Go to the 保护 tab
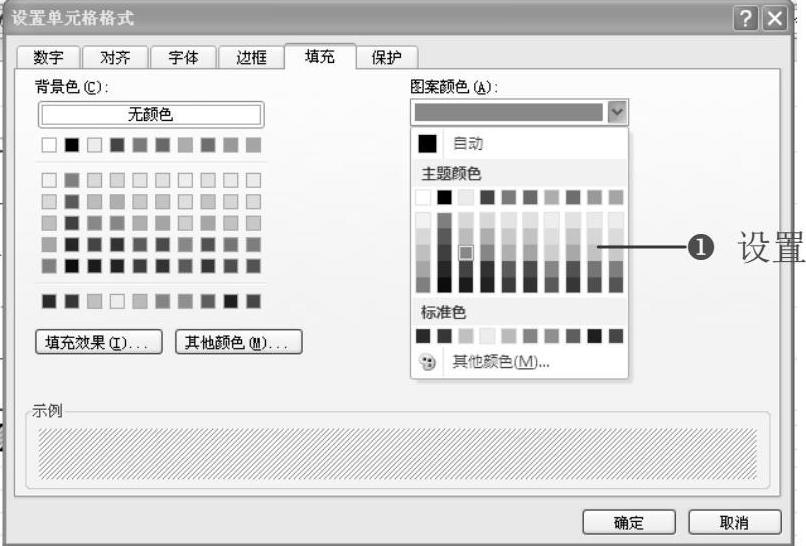This screenshot has height=546, width=806. point(387,57)
